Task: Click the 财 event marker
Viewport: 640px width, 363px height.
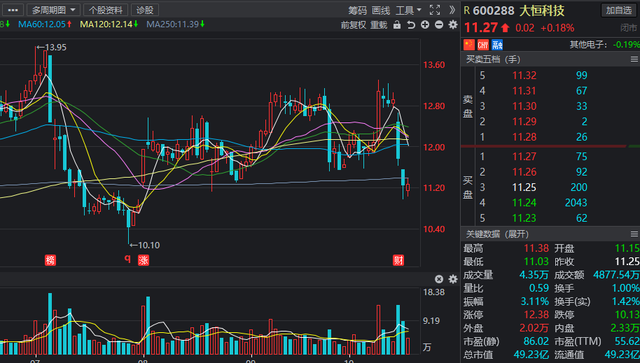Action: [x=398, y=260]
